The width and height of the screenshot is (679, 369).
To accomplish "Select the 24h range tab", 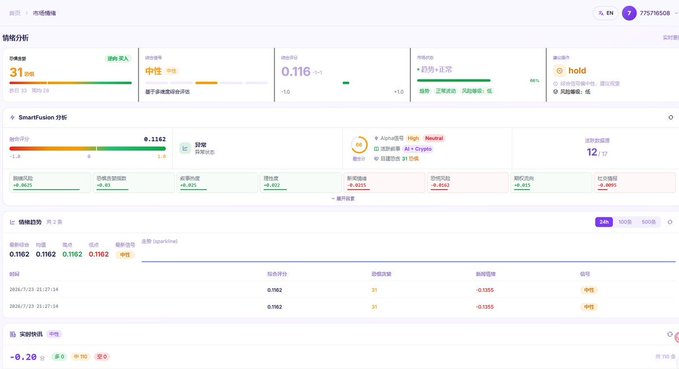I will [x=604, y=222].
